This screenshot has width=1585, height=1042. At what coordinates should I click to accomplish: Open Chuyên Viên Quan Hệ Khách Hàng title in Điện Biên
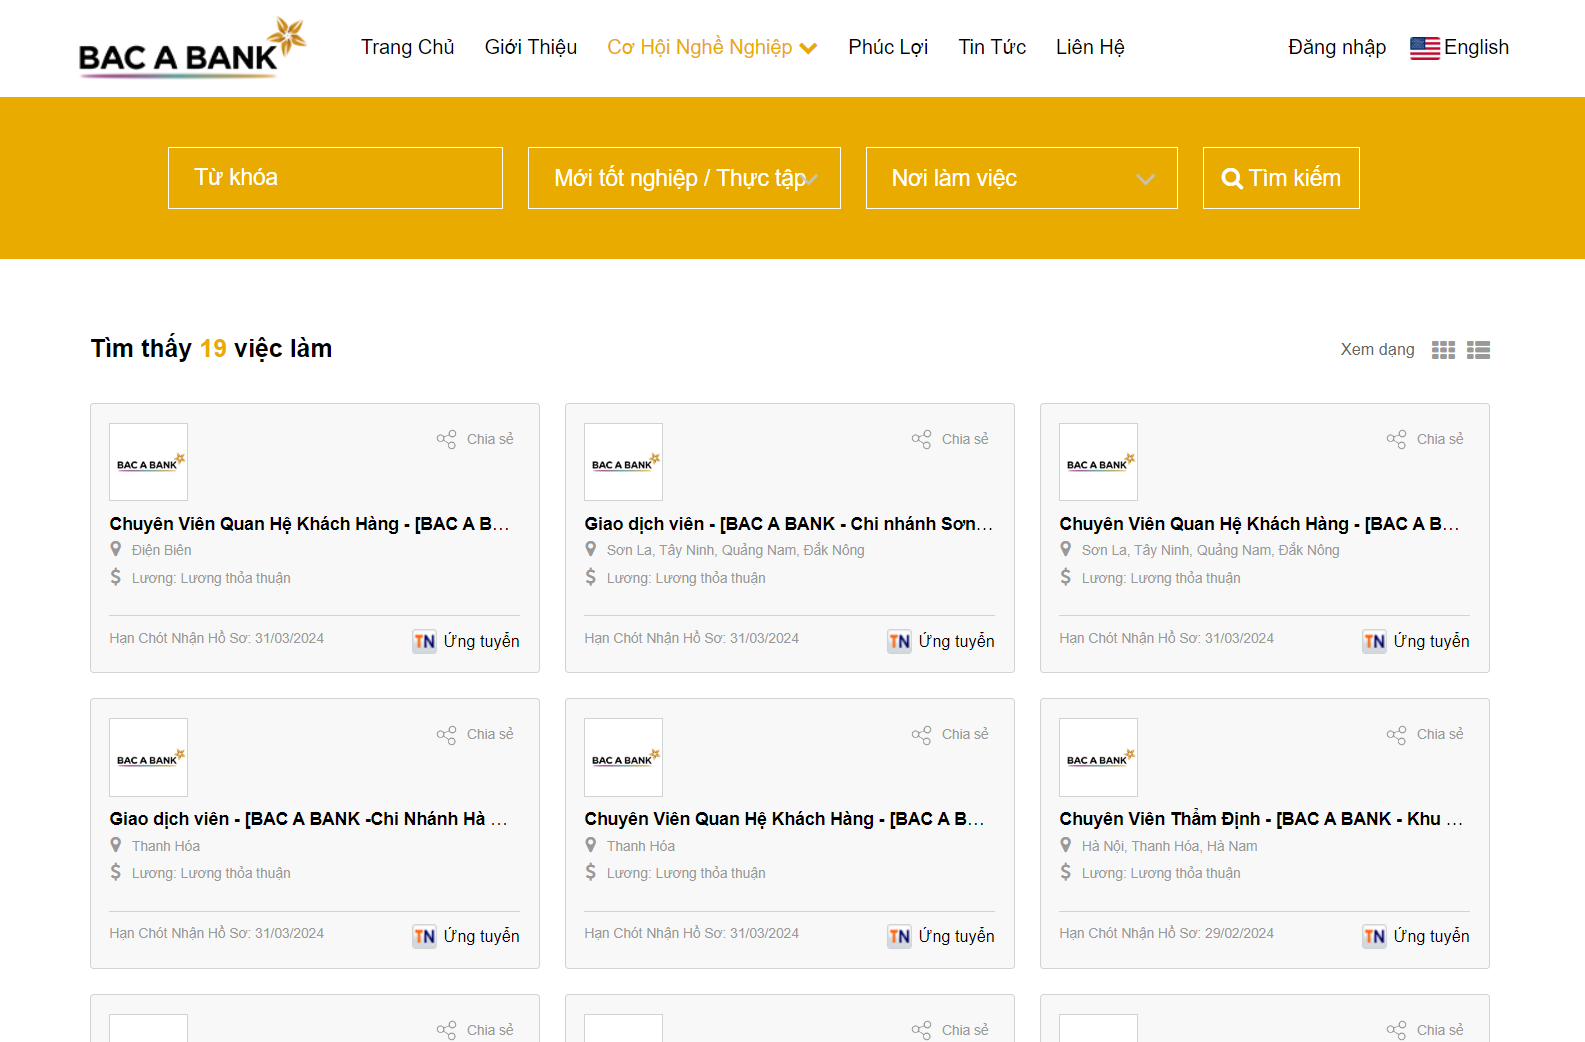click(x=310, y=524)
